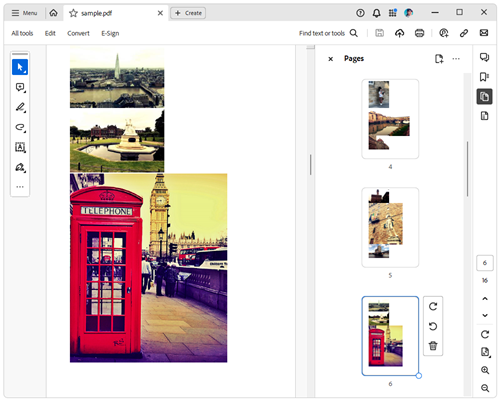This screenshot has width=500, height=402.
Task: Open the Comments panel icon
Action: [x=484, y=57]
